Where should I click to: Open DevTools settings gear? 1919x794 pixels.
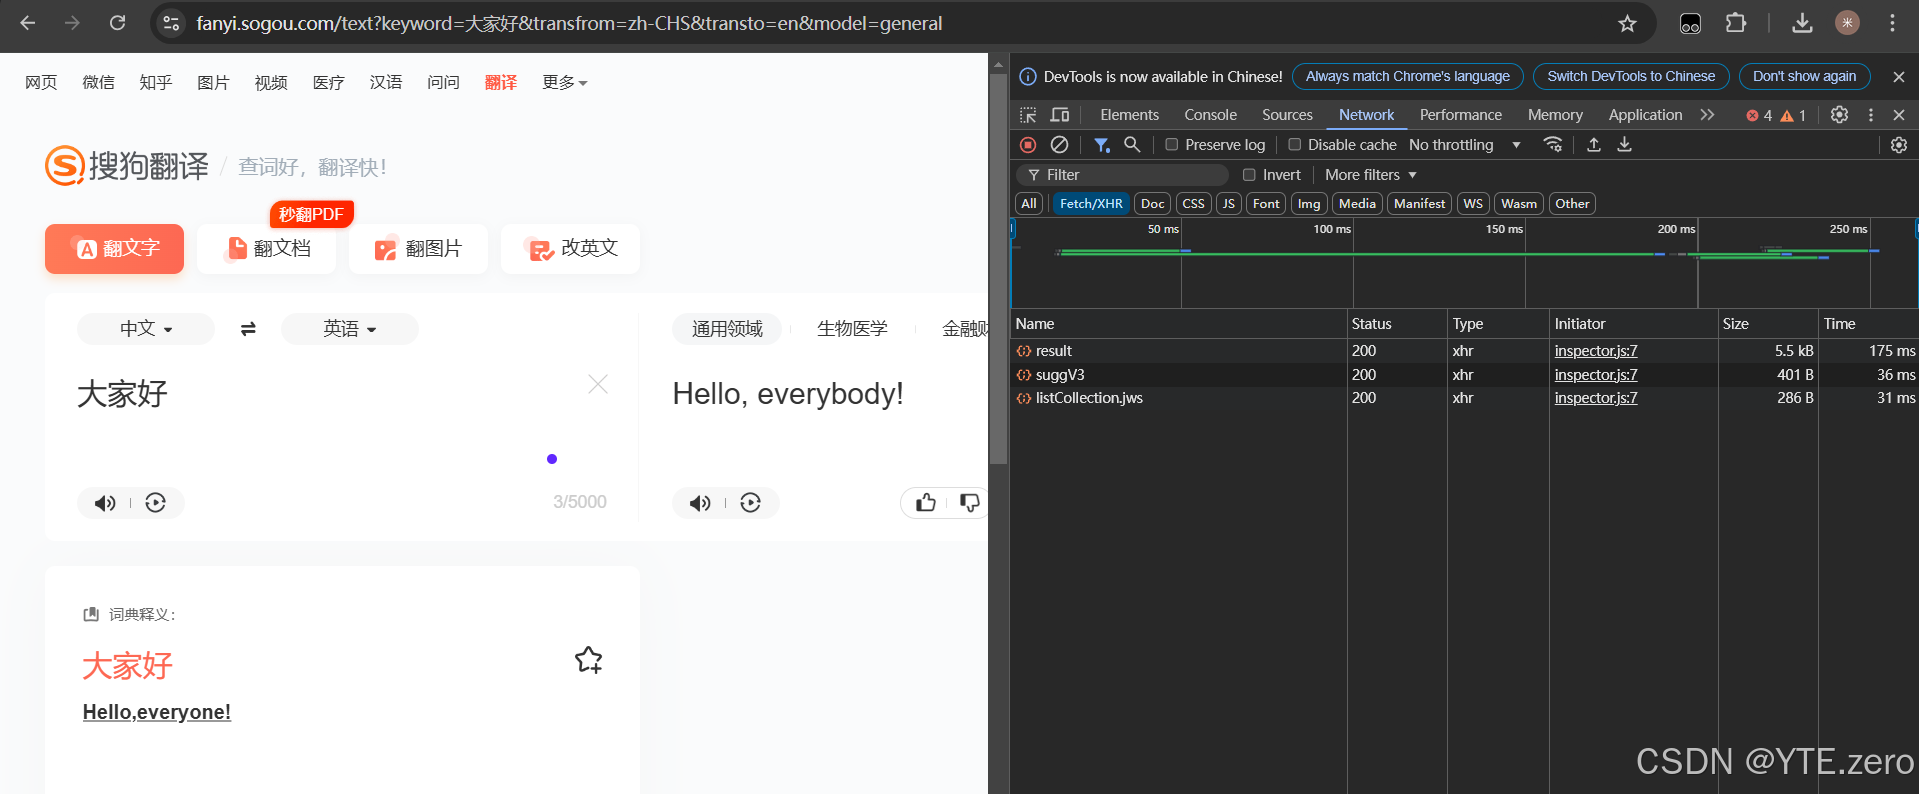click(1839, 115)
